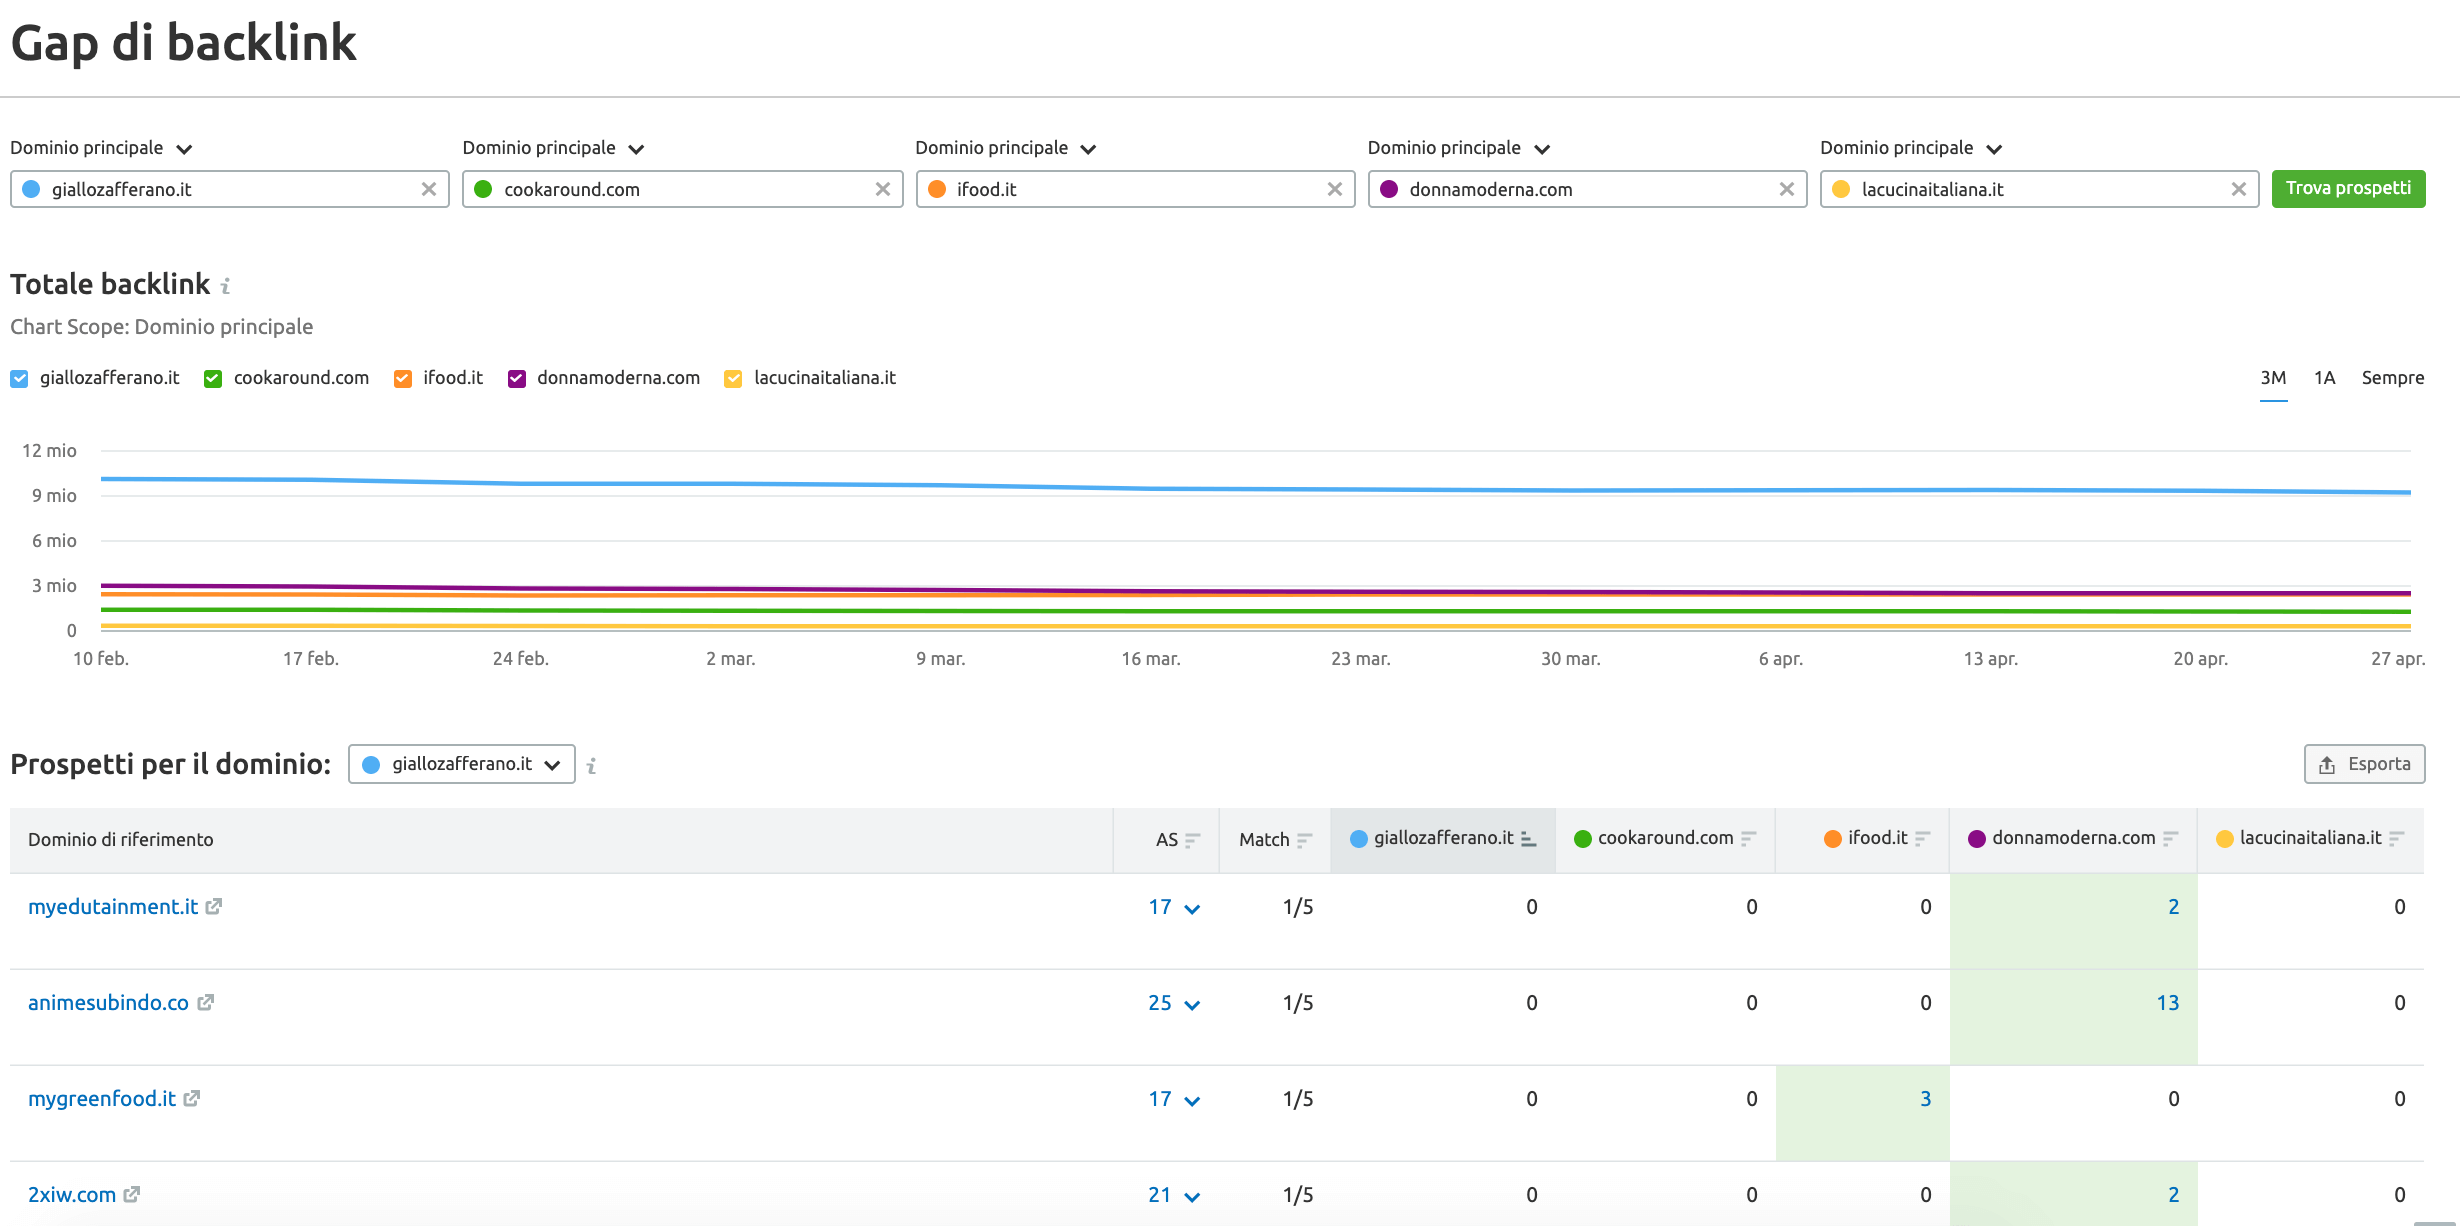Open donnamoderna.com backlink count 13
2460x1226 pixels.
(x=2167, y=1003)
